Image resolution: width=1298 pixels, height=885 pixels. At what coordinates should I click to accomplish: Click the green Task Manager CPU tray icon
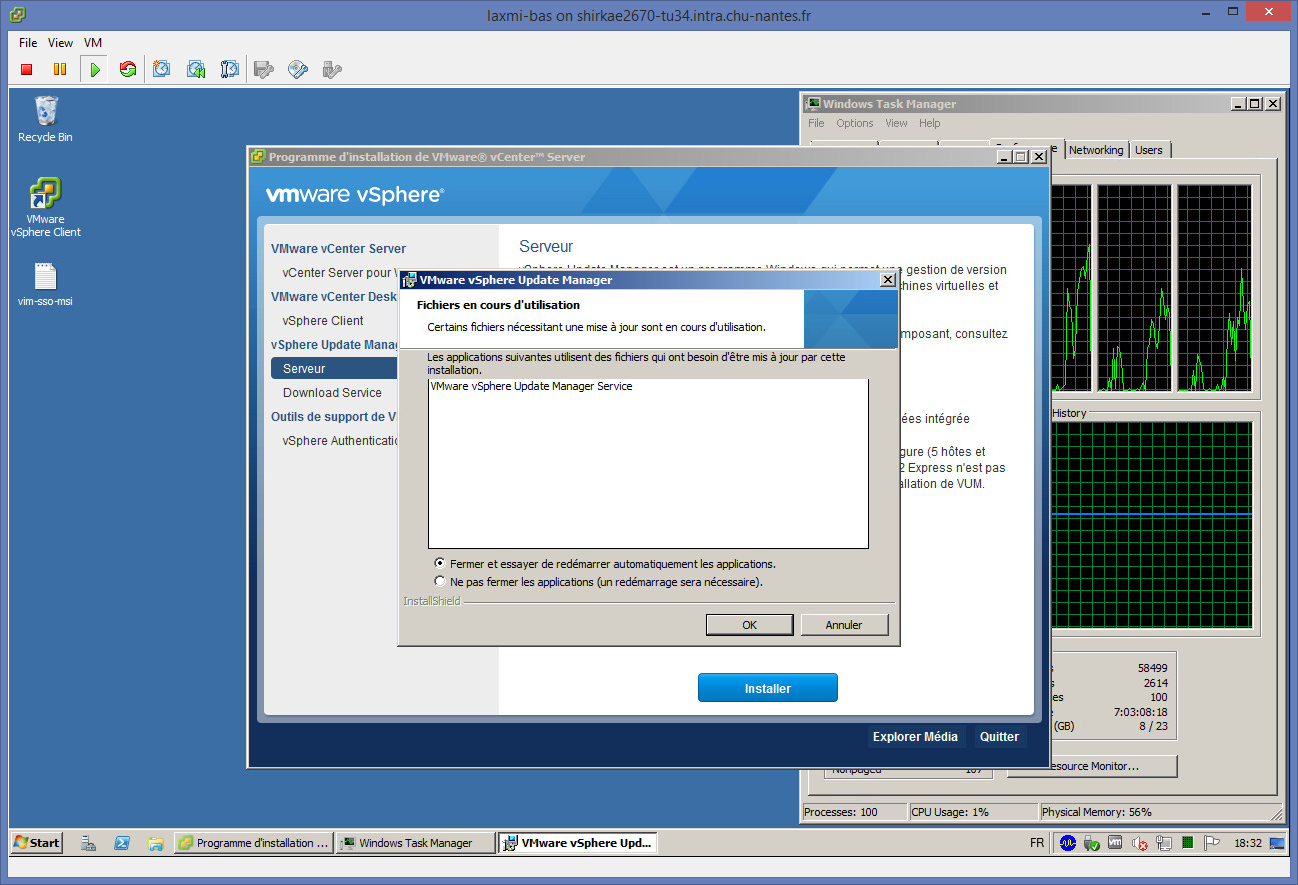coord(1187,843)
